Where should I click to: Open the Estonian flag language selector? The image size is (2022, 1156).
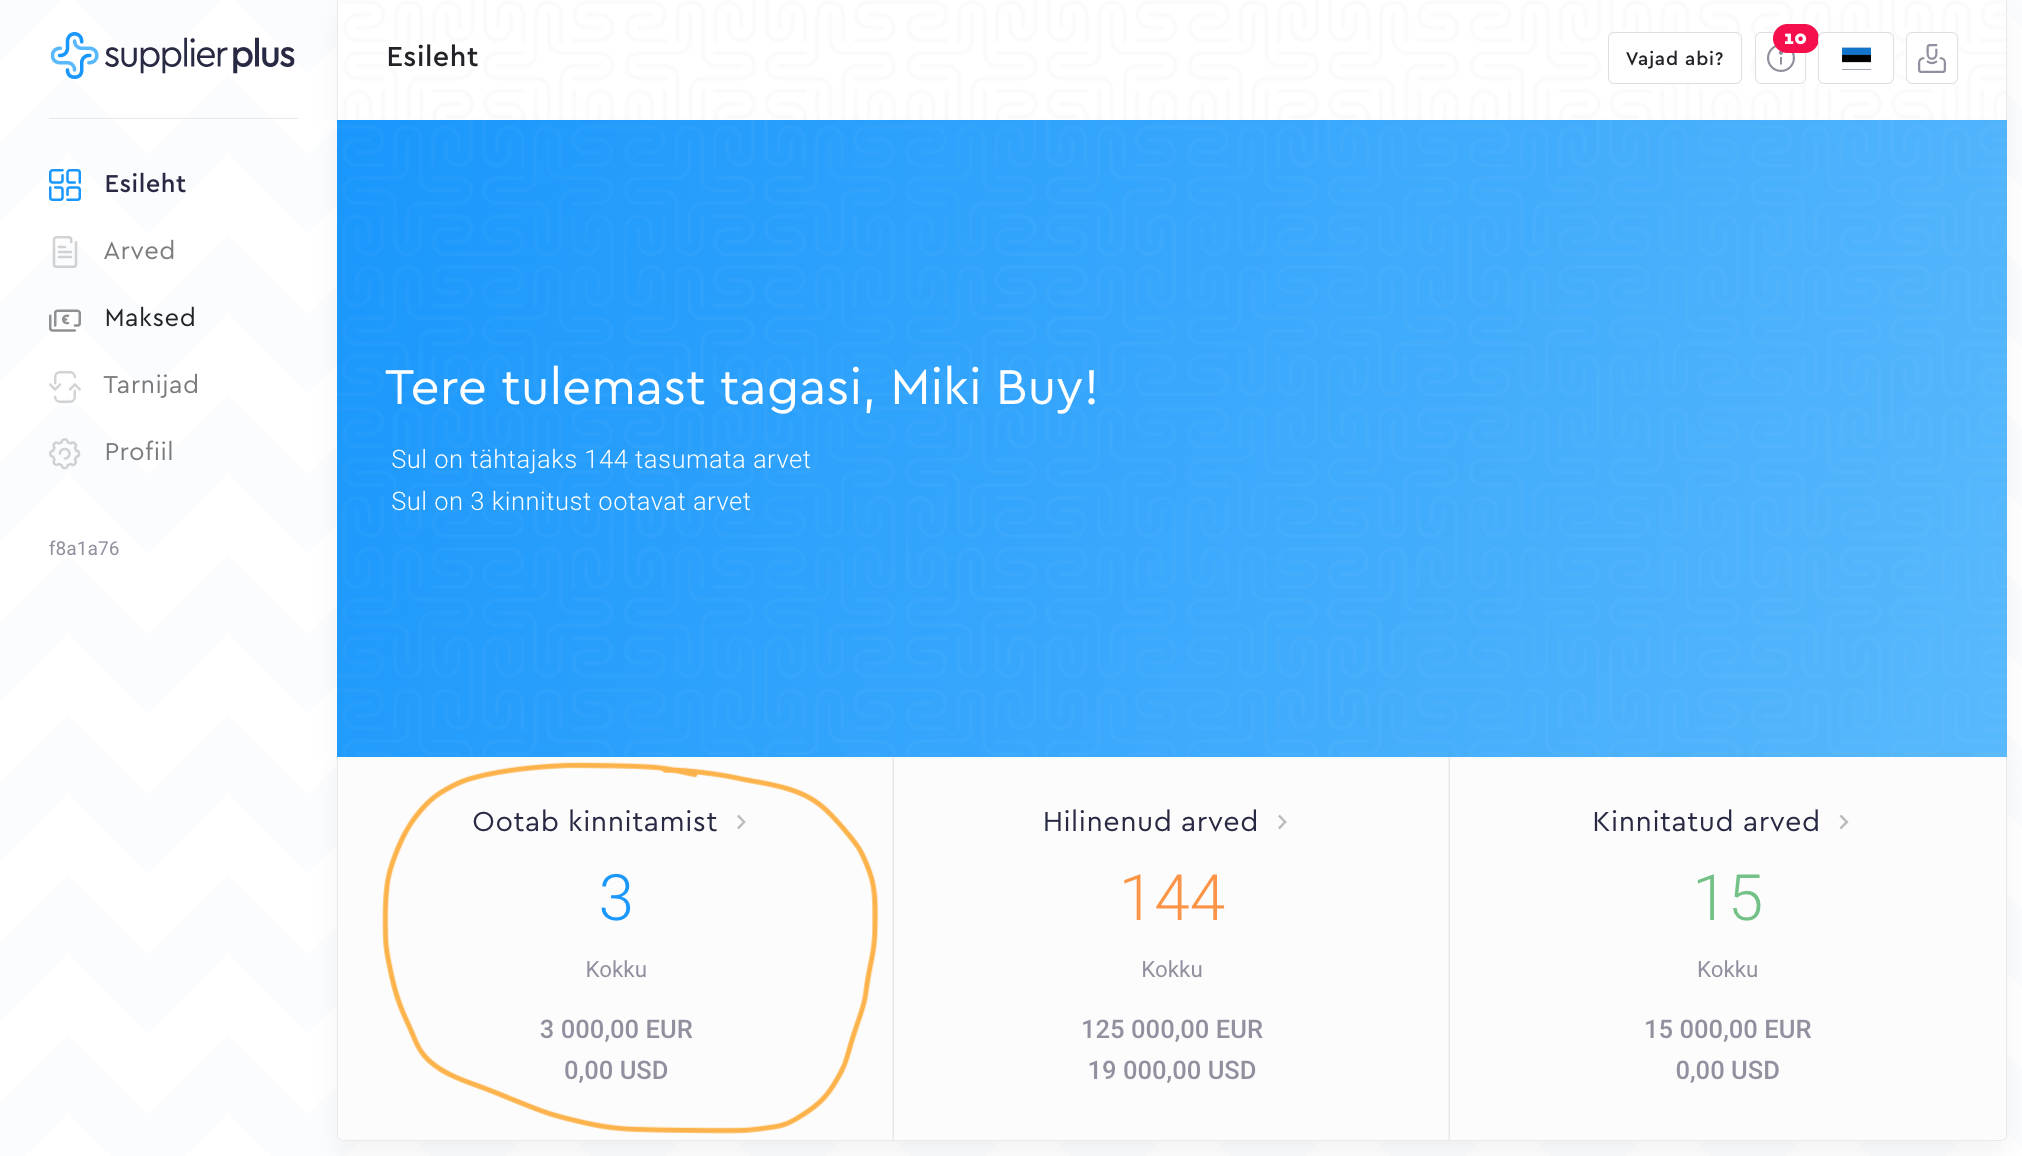1856,58
